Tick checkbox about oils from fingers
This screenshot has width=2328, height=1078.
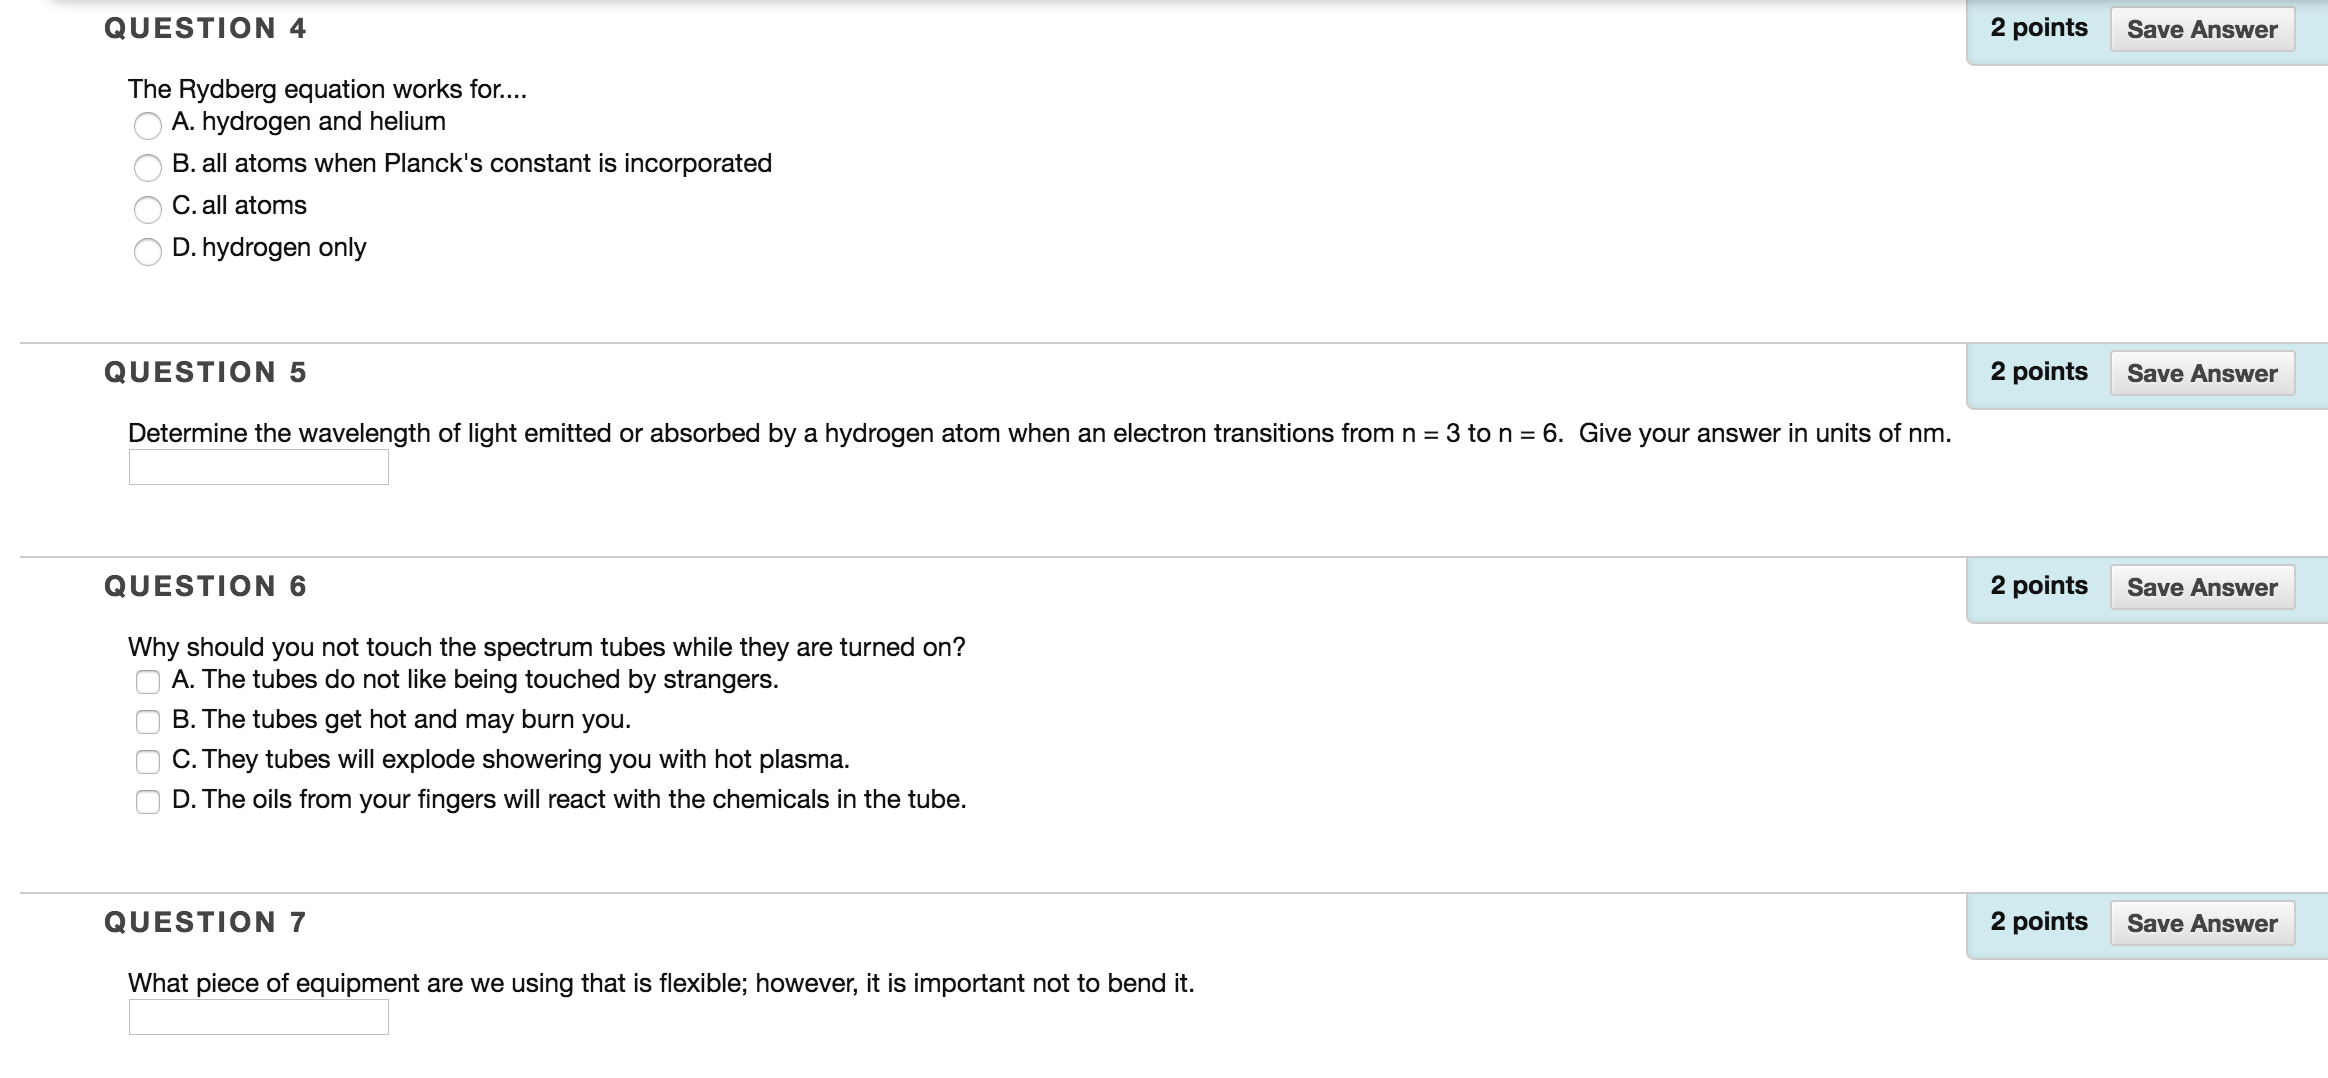148,802
